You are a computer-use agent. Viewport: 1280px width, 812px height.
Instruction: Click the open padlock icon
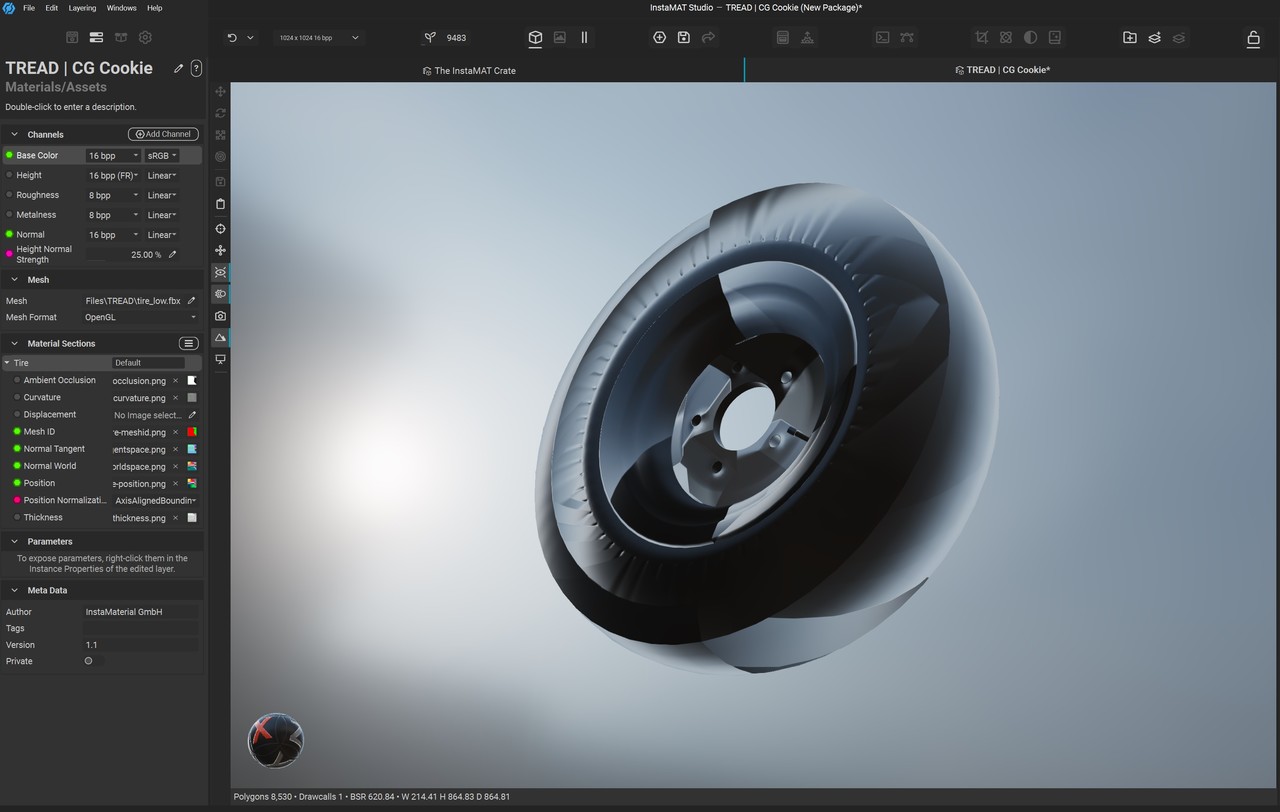pos(1253,38)
